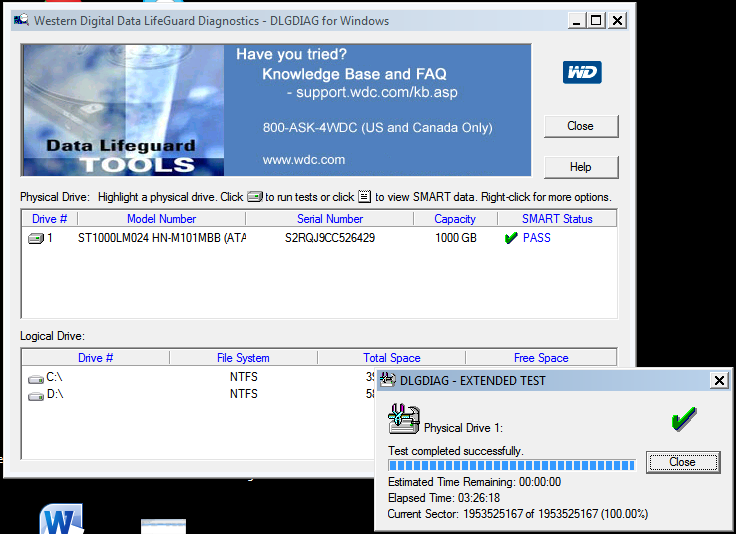The image size is (736, 534).
Task: Sort by Serial Number column header
Action: click(330, 219)
